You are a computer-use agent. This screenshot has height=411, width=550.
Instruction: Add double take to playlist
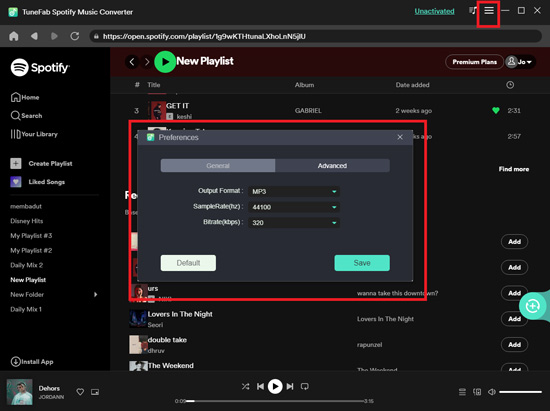coord(514,345)
